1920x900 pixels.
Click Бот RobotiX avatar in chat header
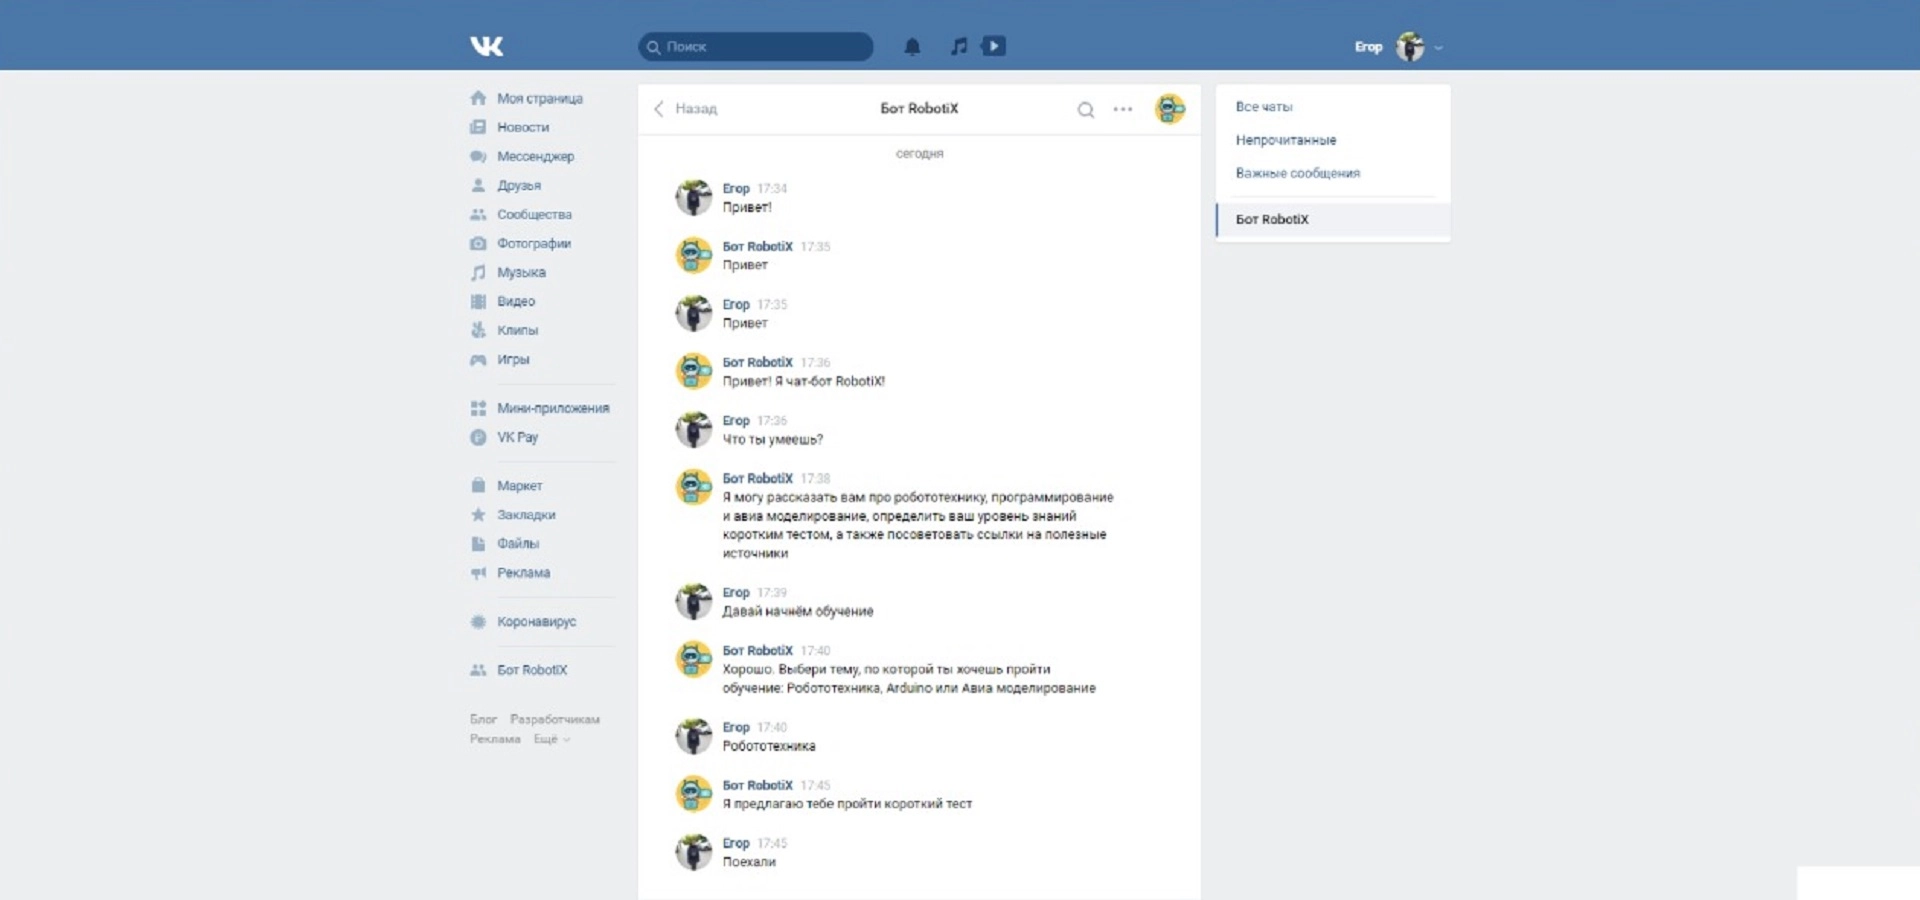pyautogui.click(x=1170, y=109)
